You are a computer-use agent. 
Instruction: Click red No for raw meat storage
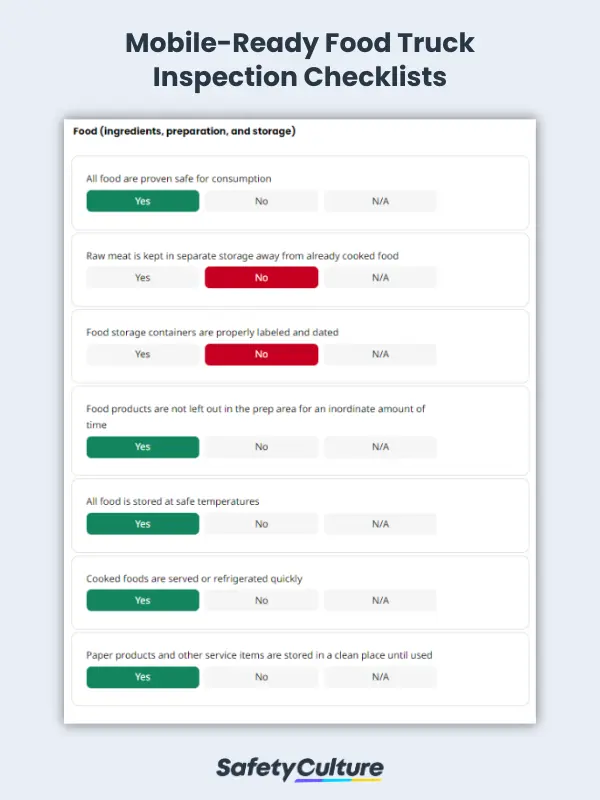(261, 278)
